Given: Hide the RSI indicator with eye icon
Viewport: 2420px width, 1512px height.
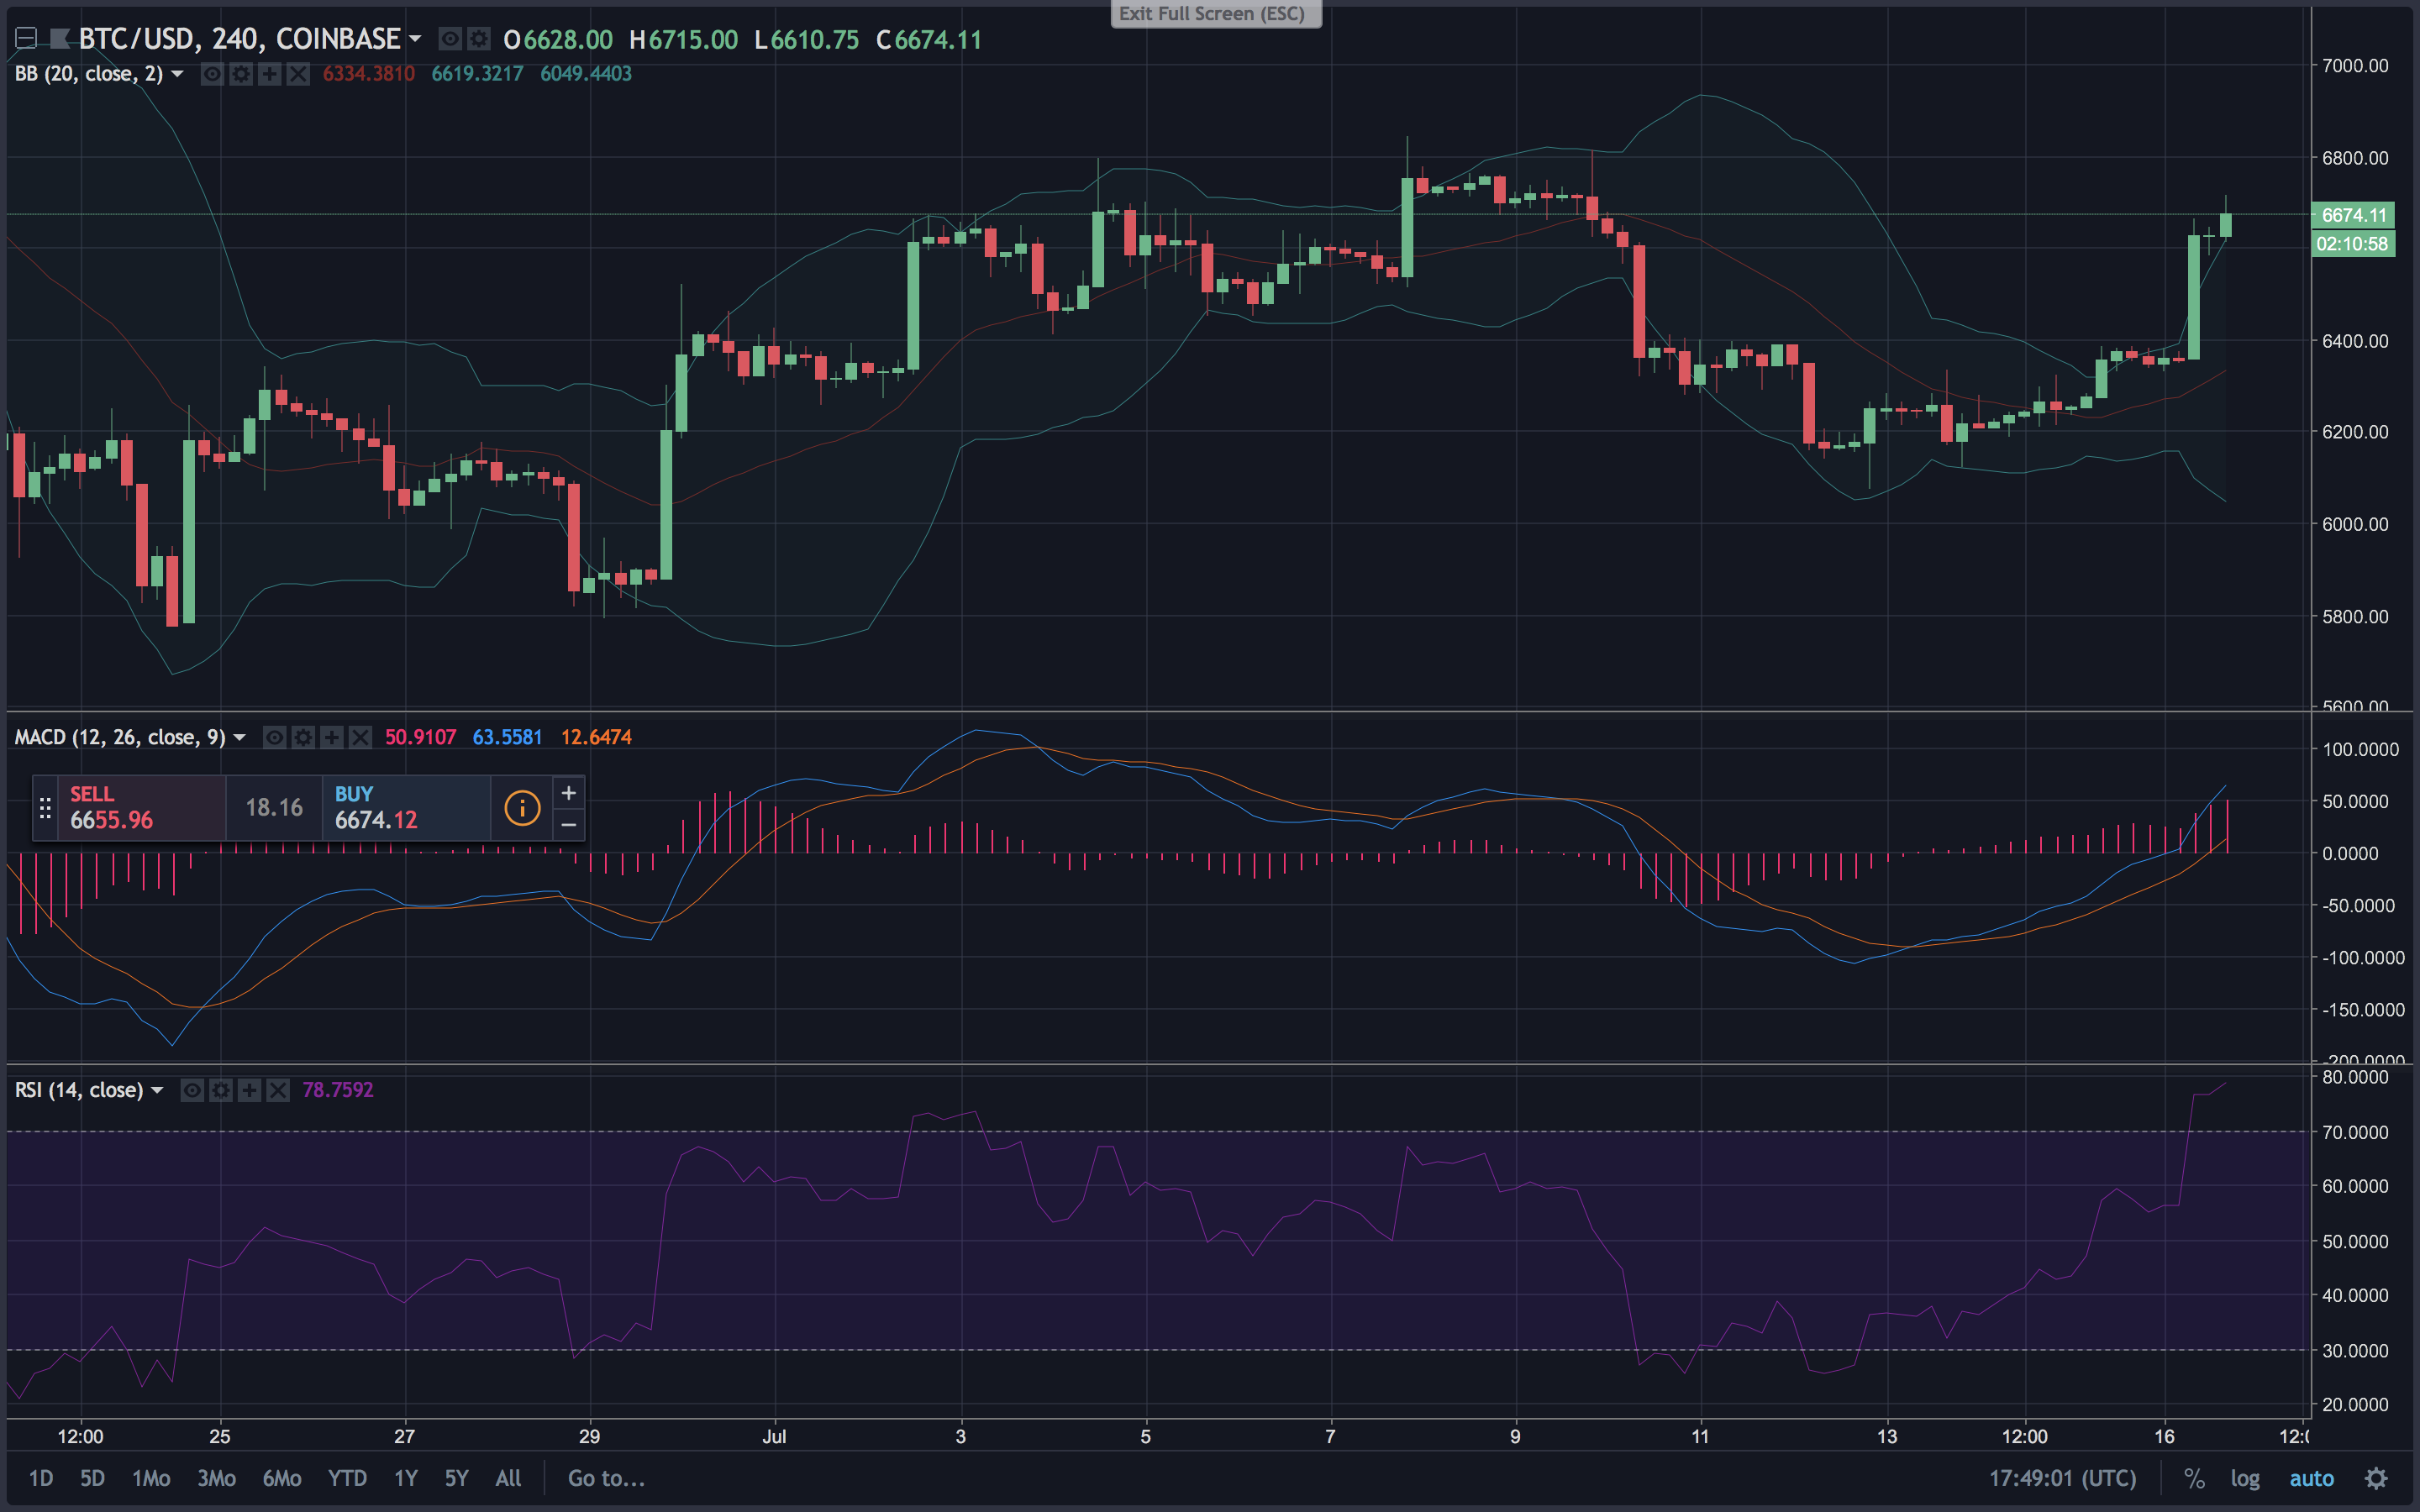Looking at the screenshot, I should coord(192,1090).
